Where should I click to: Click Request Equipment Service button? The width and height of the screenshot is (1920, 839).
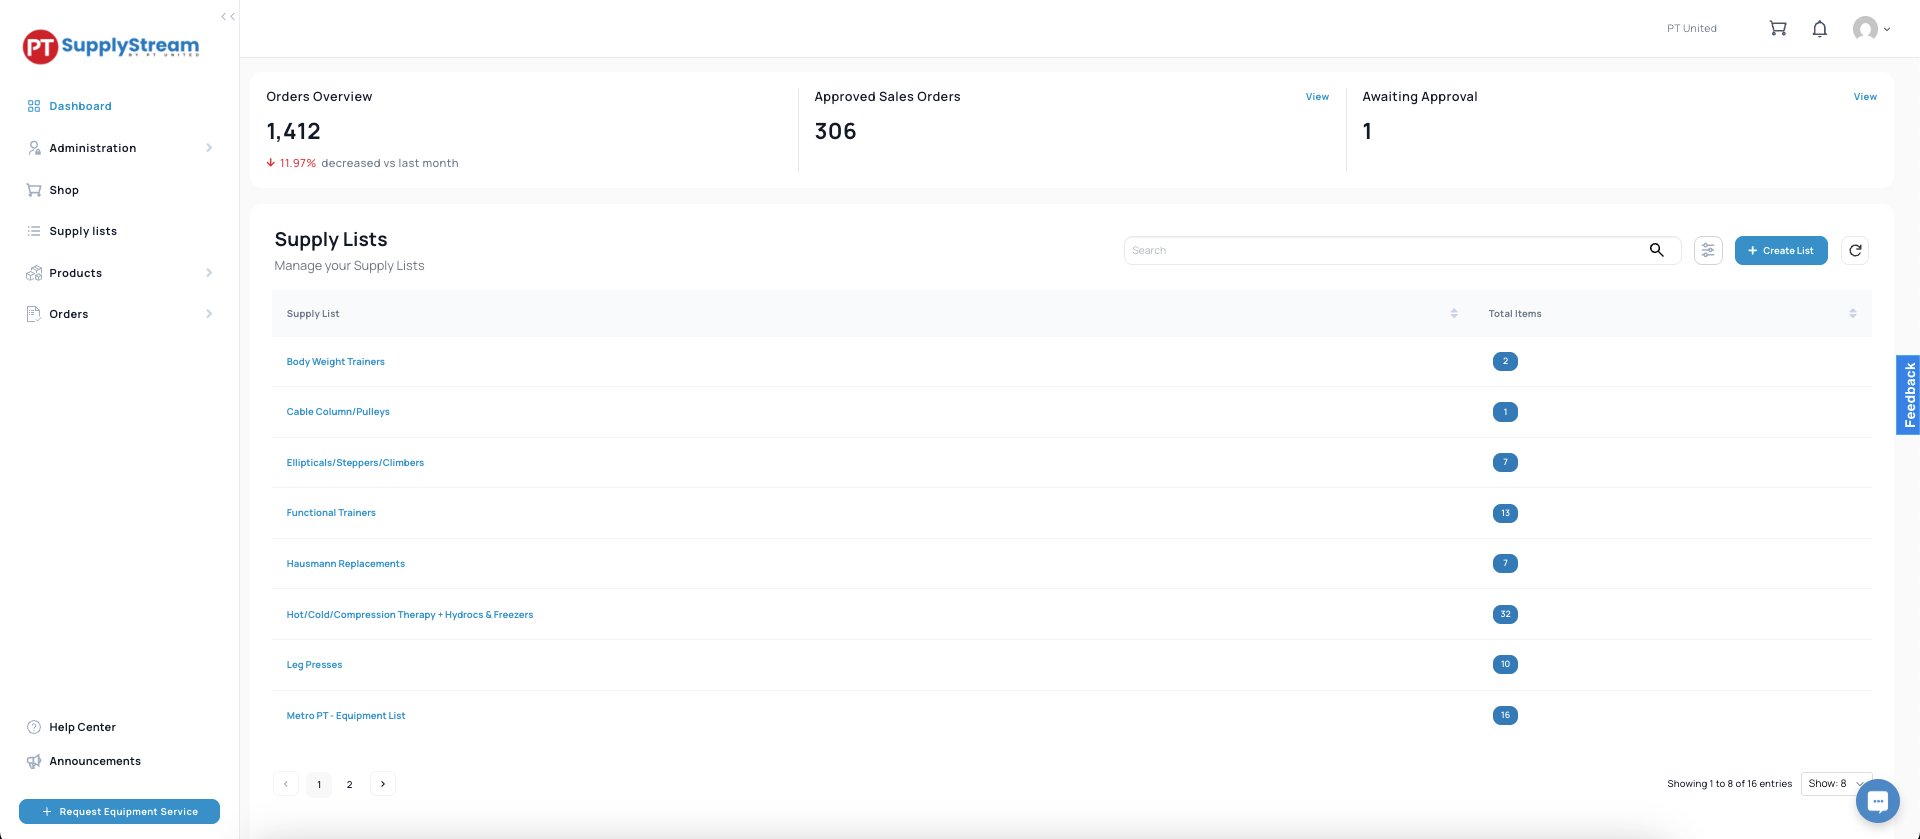119,812
